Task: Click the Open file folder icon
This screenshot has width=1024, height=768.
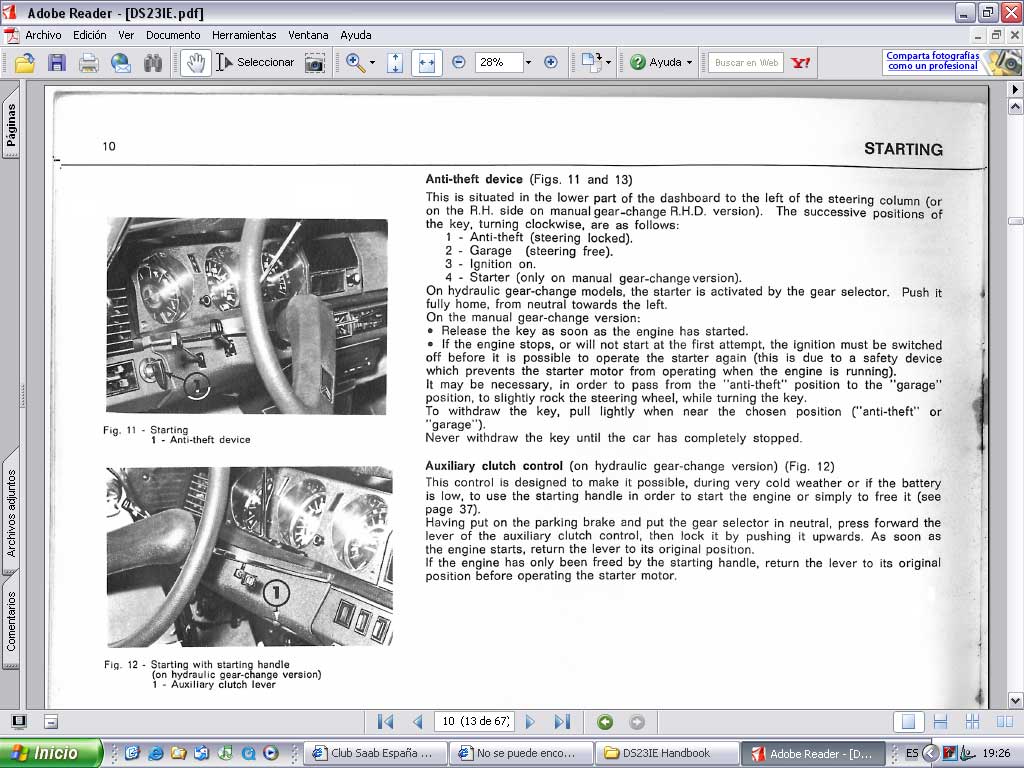Action: coord(24,63)
